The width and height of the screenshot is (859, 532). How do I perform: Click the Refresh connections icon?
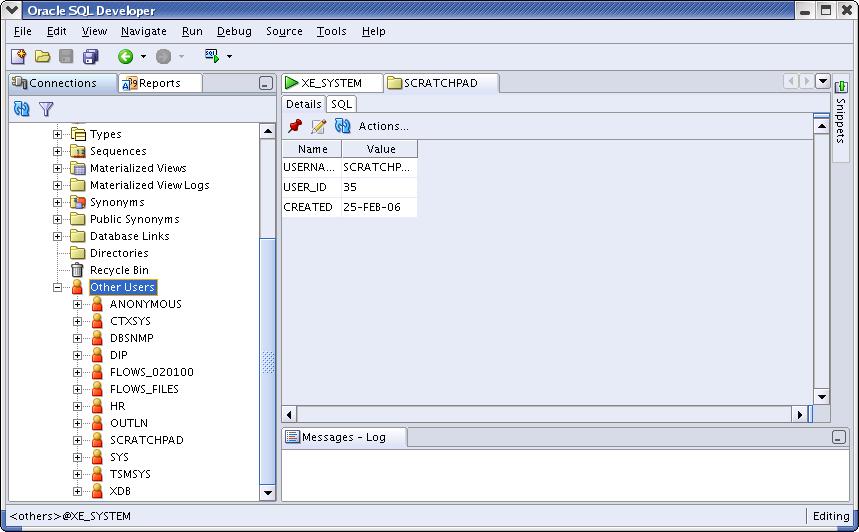pyautogui.click(x=21, y=108)
